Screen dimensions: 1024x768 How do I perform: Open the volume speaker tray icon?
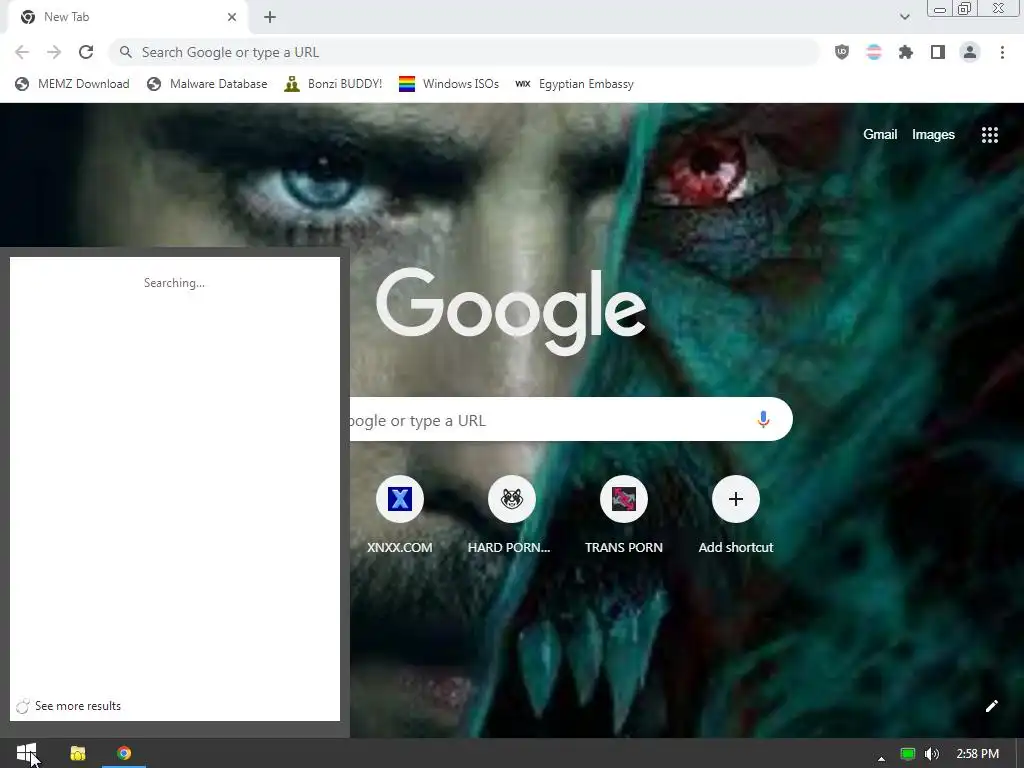[x=932, y=754]
